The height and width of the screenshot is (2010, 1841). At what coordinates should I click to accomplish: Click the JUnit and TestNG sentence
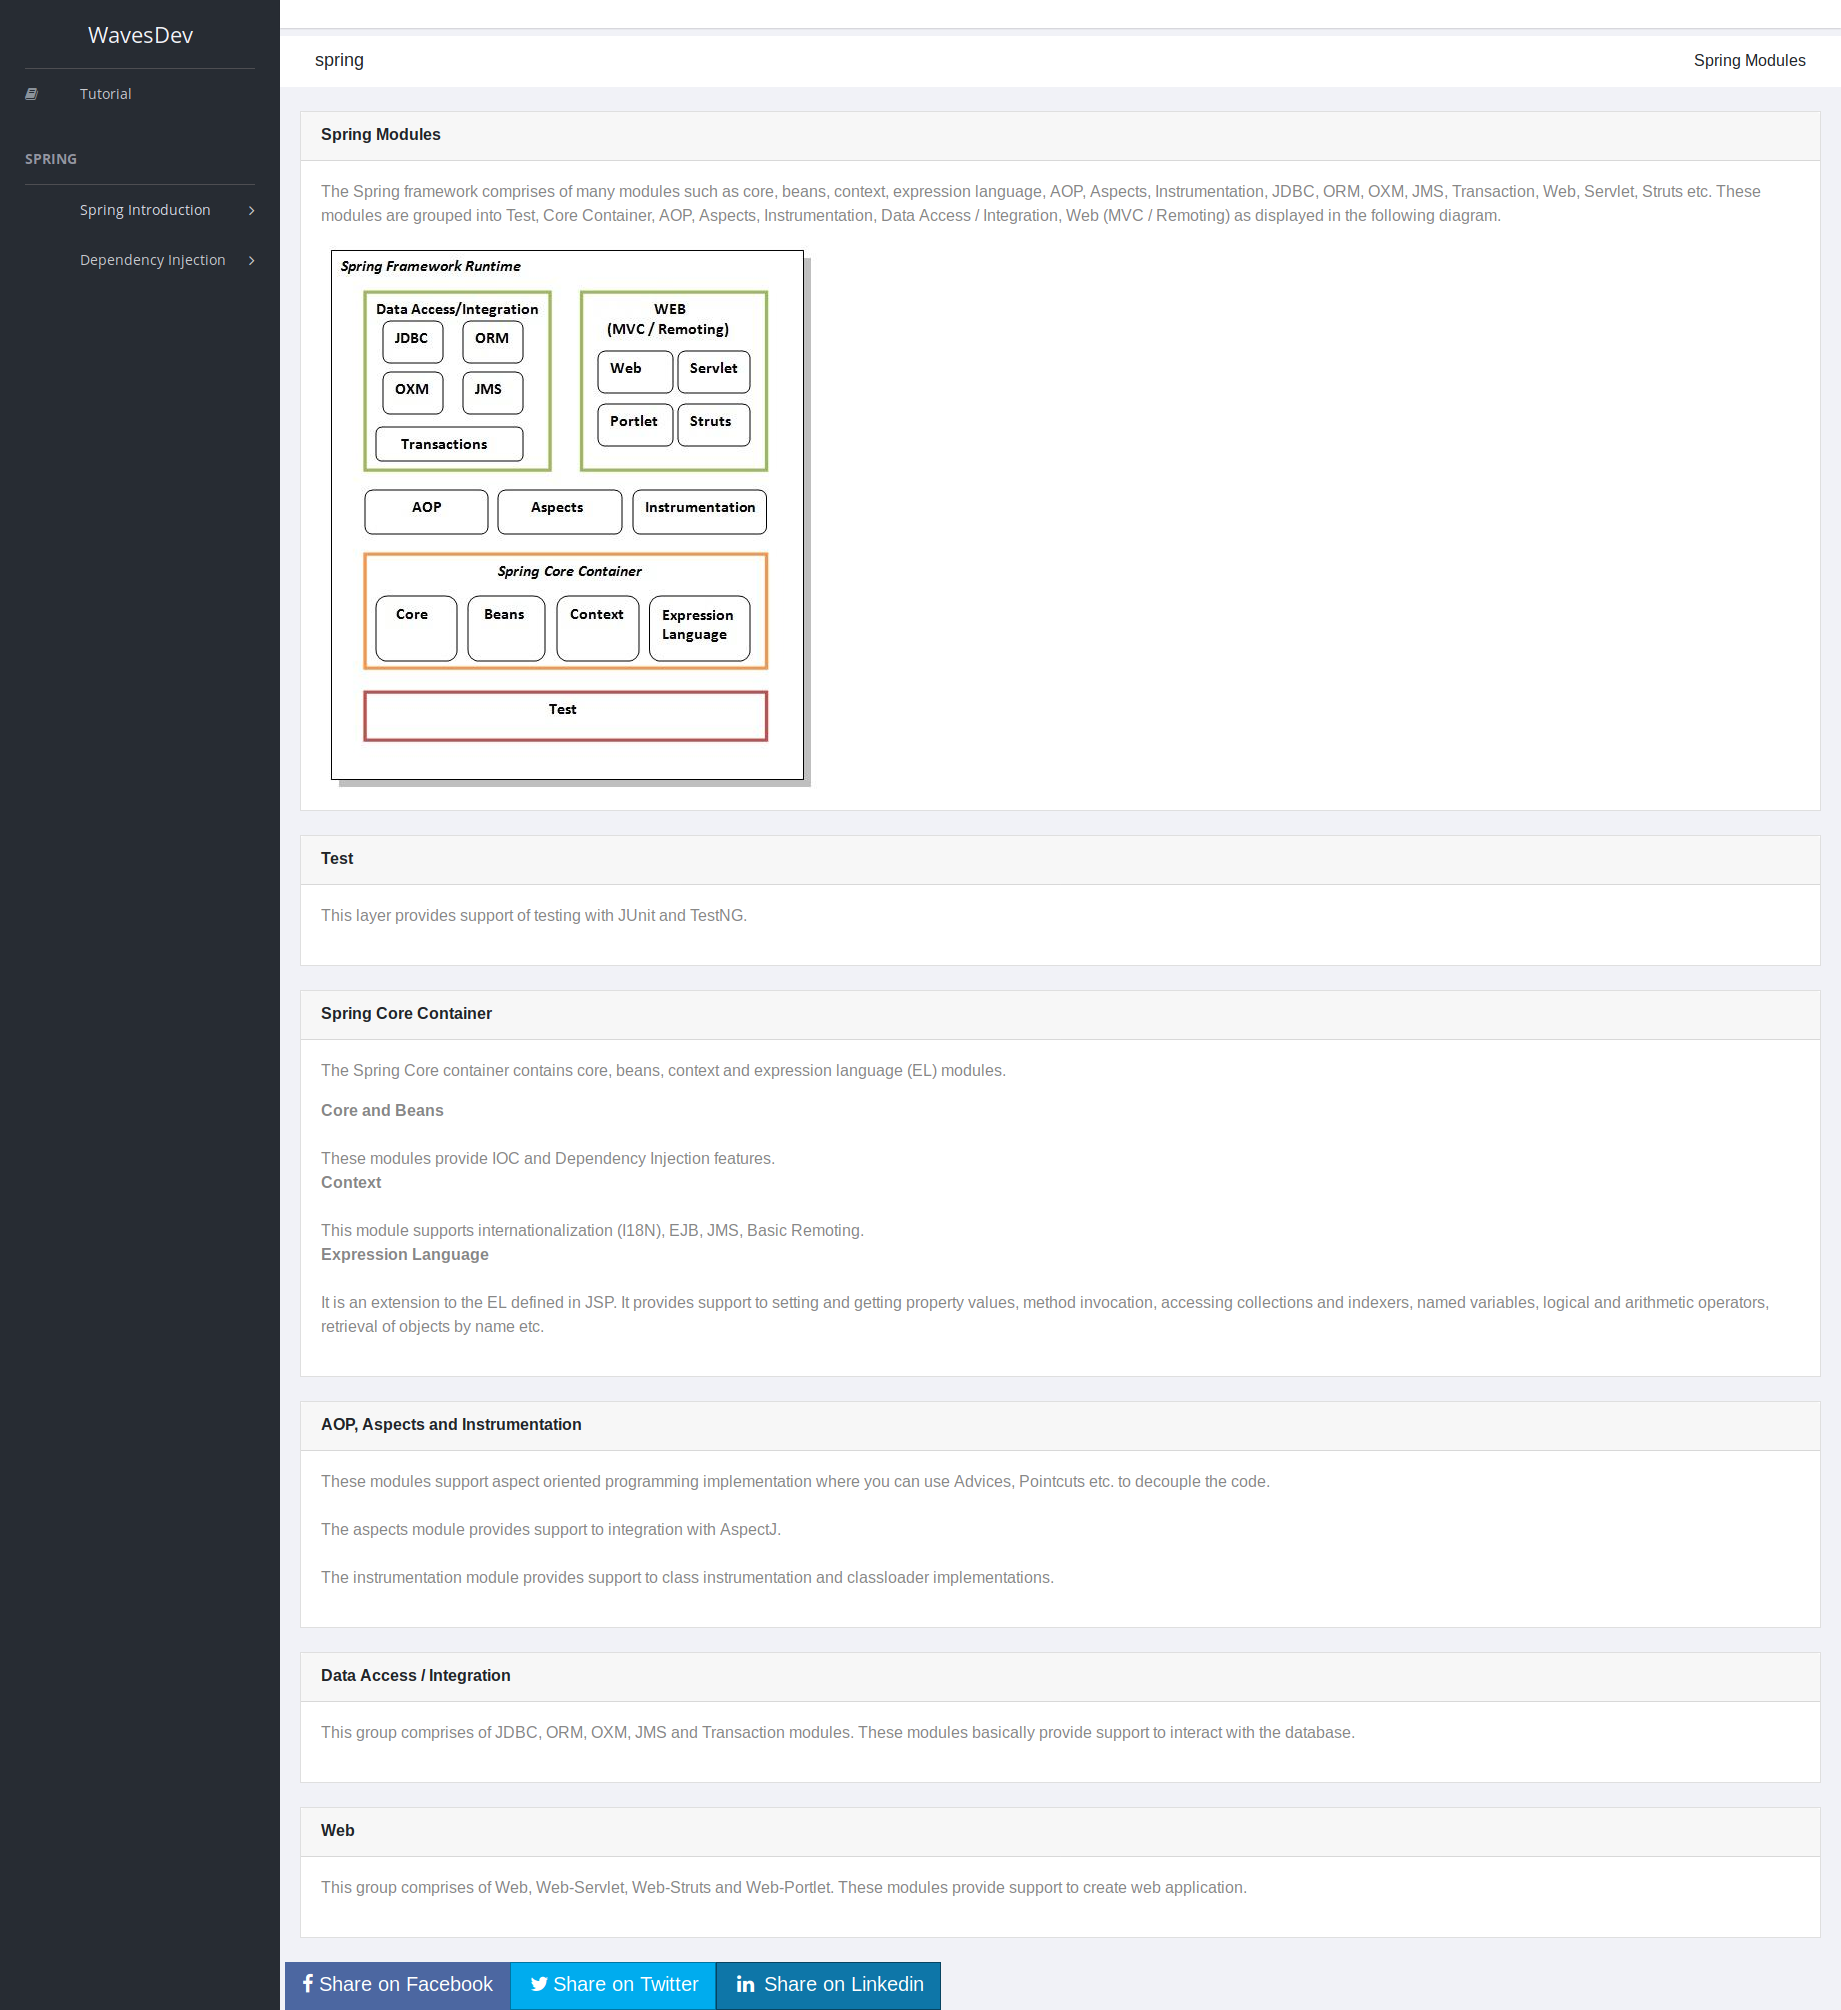pos(534,916)
